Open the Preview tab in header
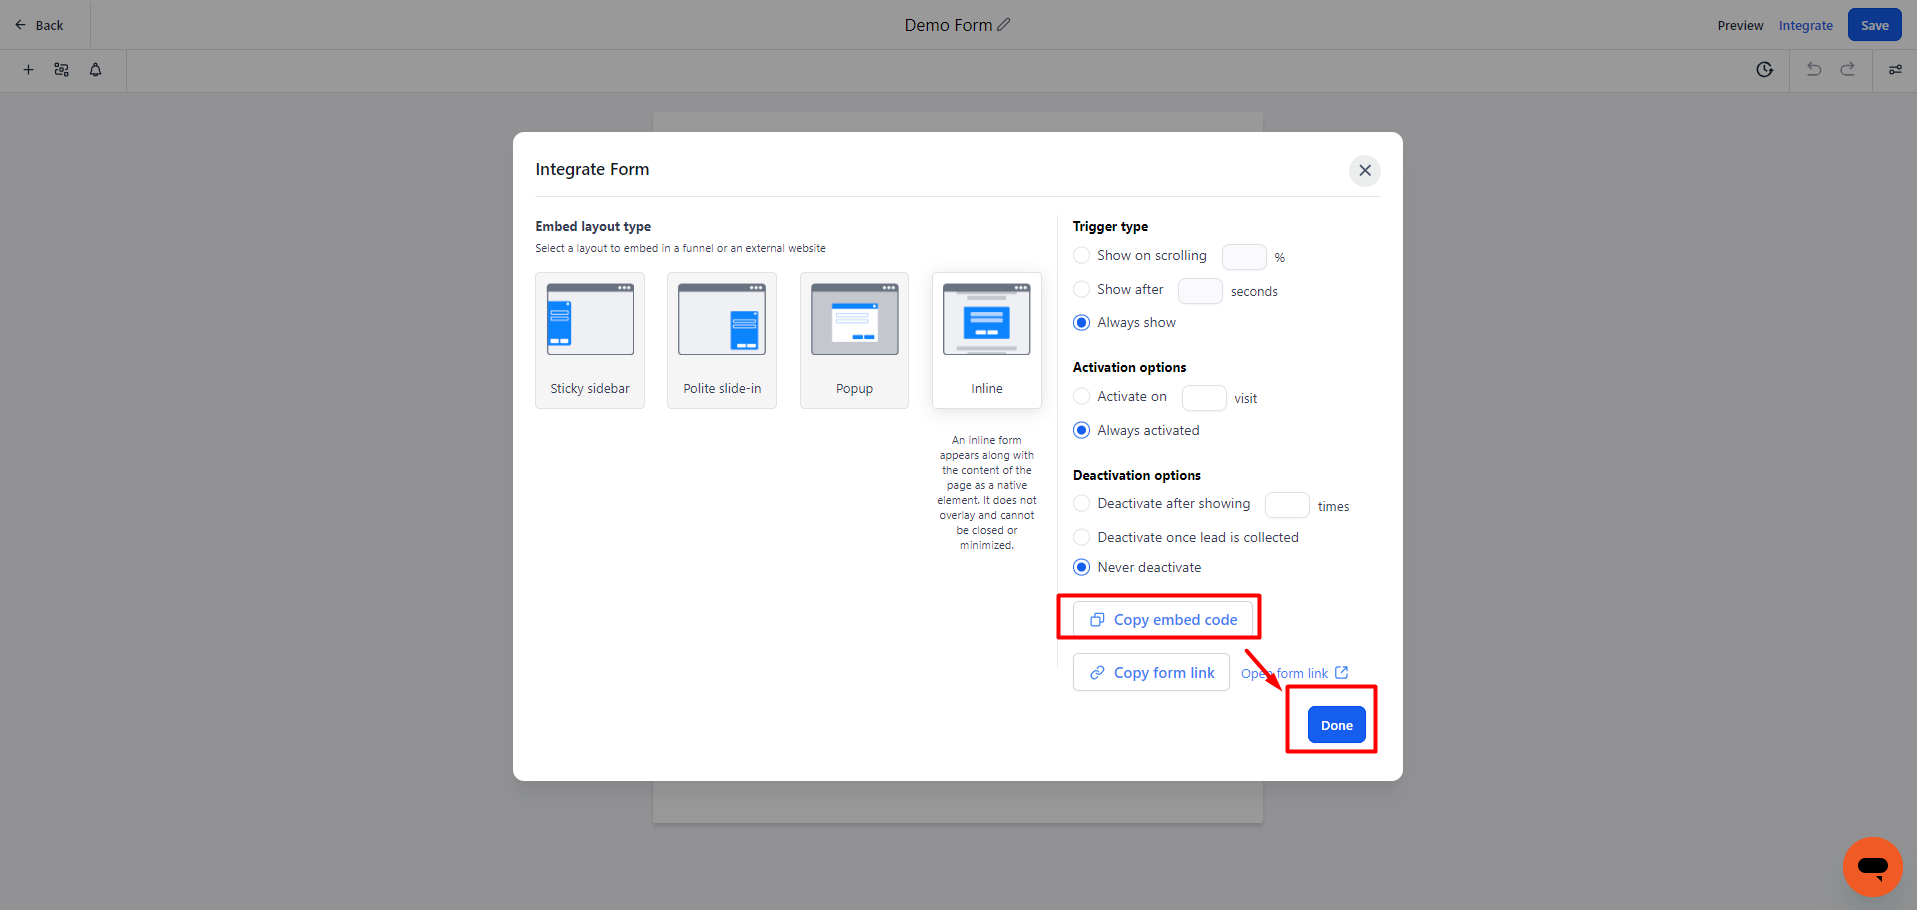1917x910 pixels. [1740, 26]
